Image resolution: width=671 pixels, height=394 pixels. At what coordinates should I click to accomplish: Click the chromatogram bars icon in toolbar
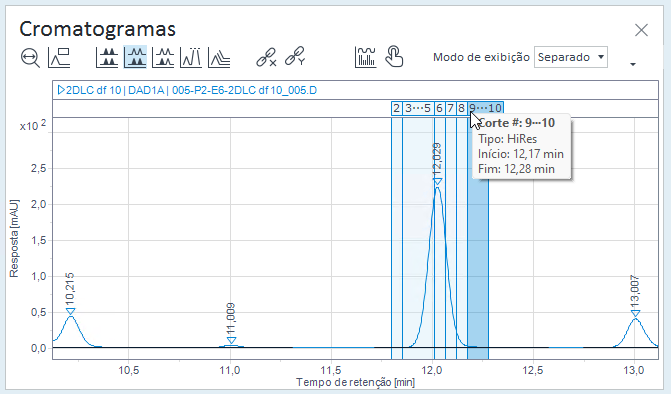pyautogui.click(x=365, y=57)
